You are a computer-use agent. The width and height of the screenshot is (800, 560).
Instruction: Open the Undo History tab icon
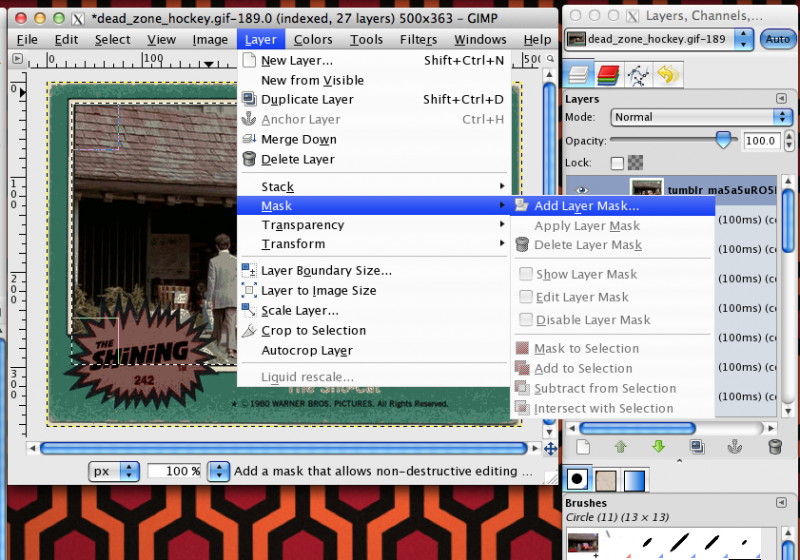click(668, 75)
